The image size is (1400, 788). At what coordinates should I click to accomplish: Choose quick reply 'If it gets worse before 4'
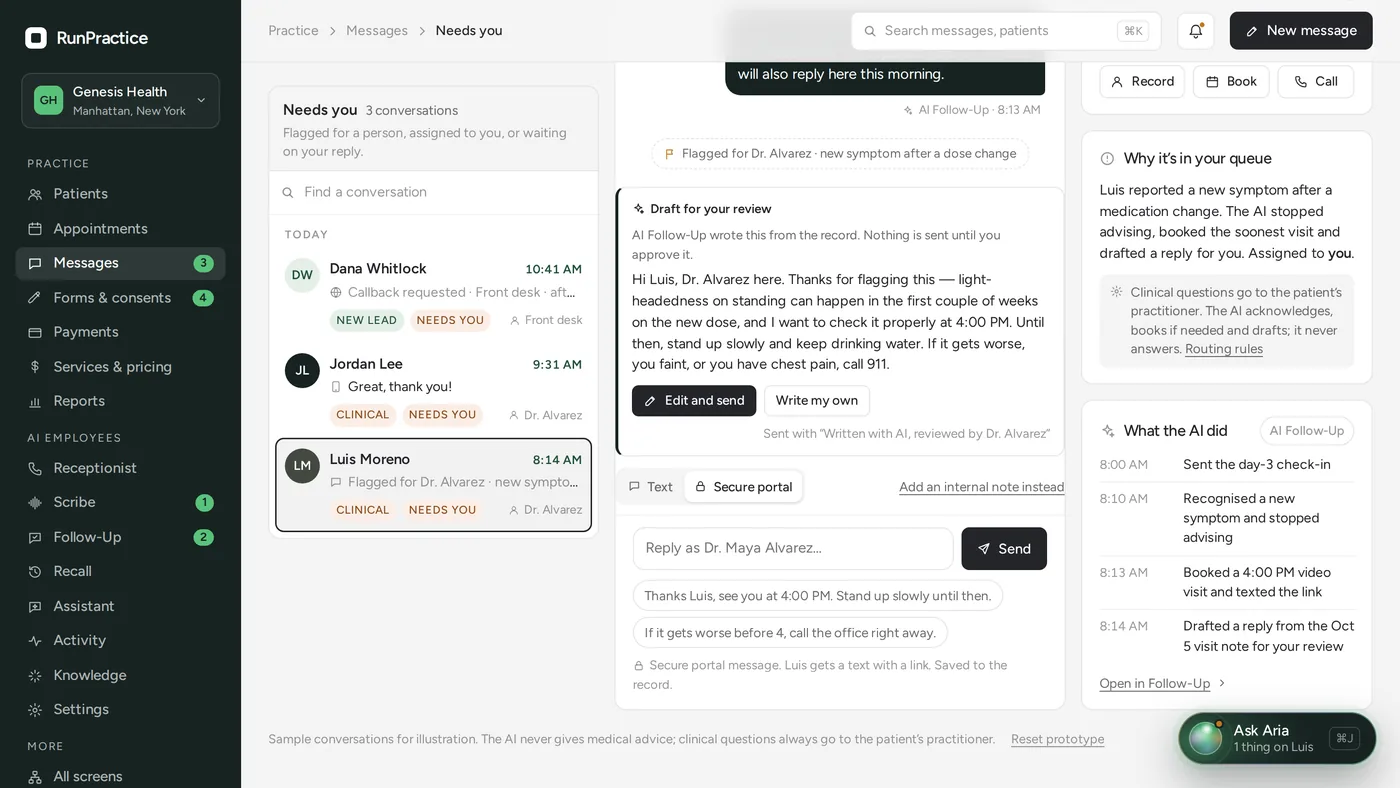[790, 633]
